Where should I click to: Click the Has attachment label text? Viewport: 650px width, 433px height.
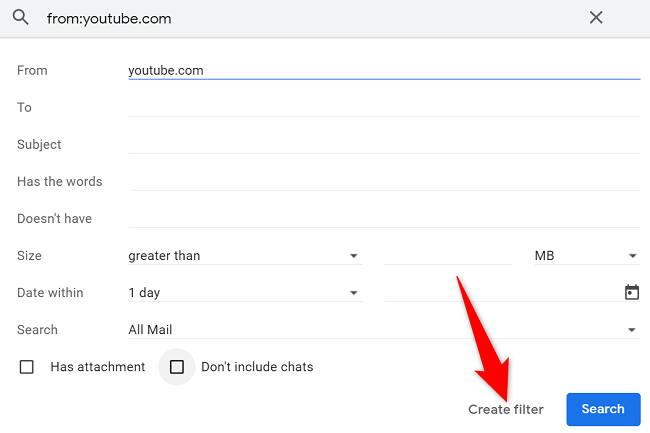tap(98, 367)
